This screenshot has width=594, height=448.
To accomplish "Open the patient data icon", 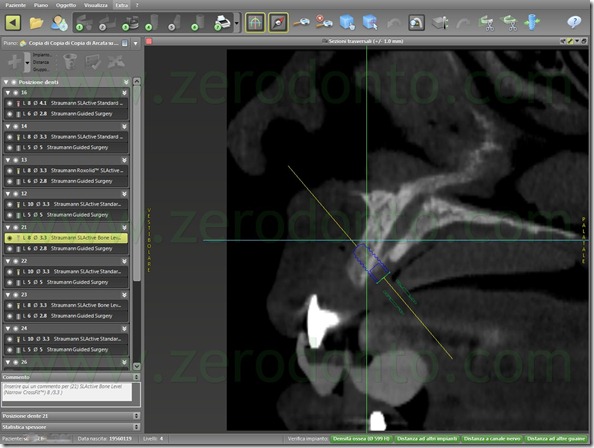I will tap(59, 23).
